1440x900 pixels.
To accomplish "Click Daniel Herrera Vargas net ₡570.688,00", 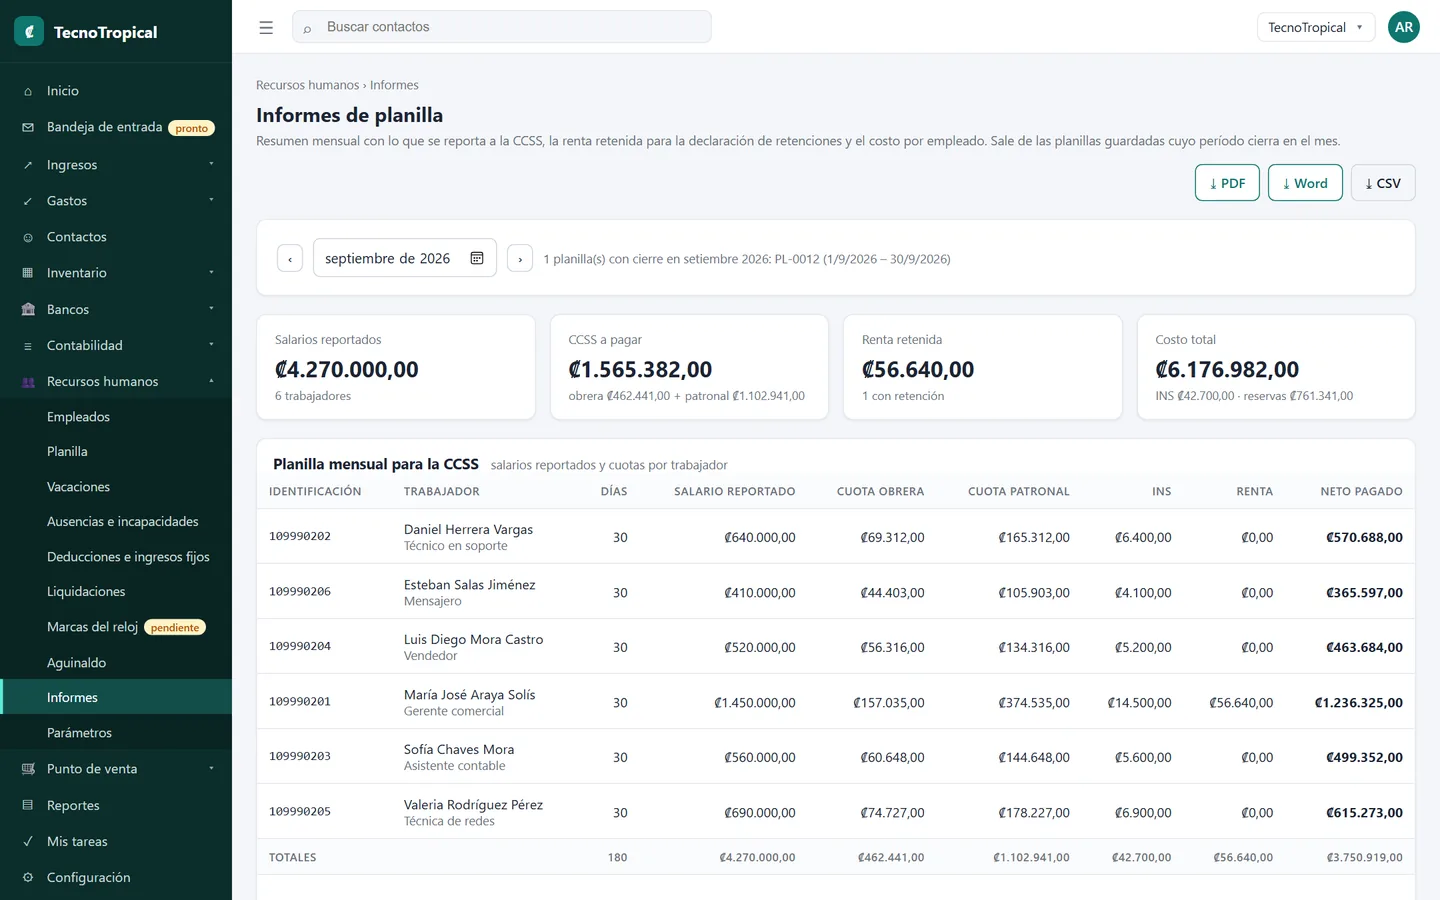I will [1364, 537].
